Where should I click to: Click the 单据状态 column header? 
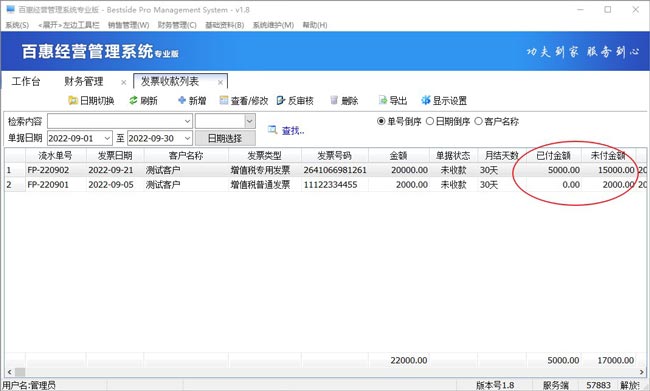[453, 155]
